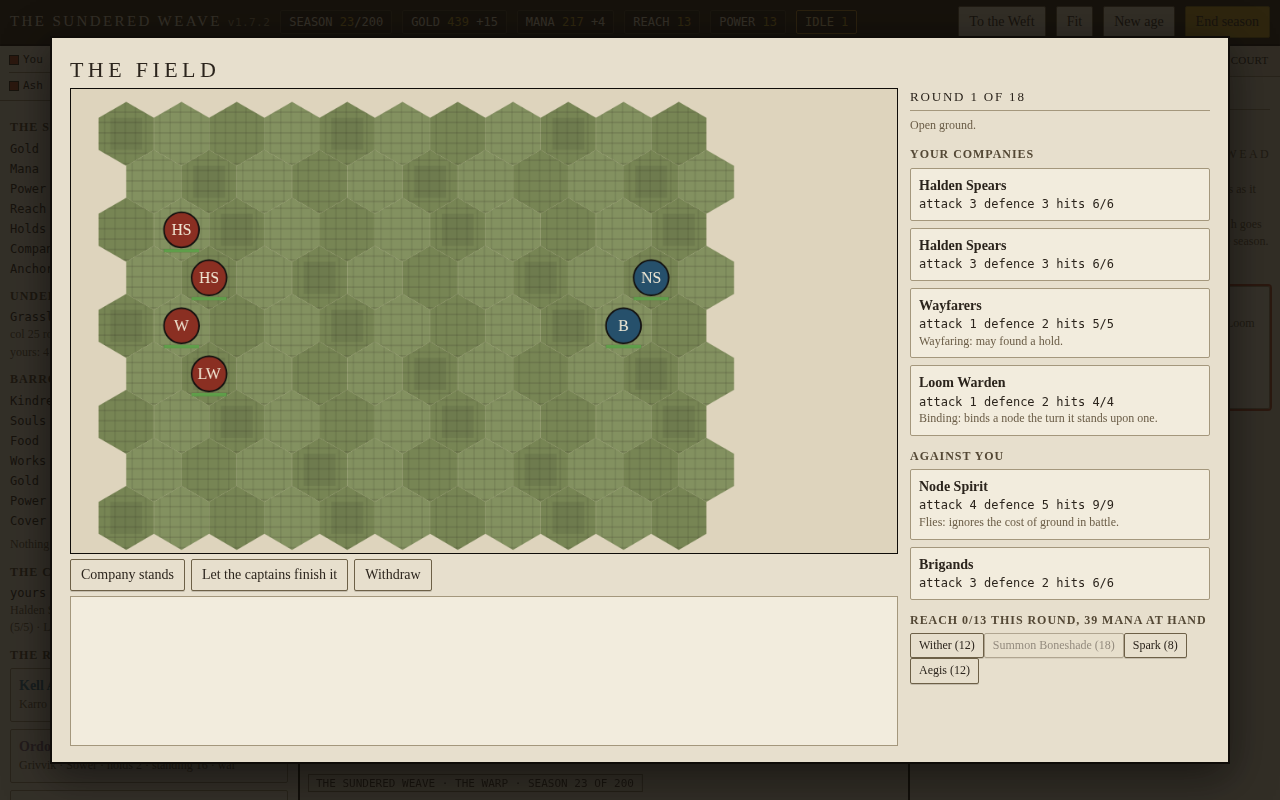Click Company stands button
This screenshot has width=1280, height=800.
coord(127,575)
